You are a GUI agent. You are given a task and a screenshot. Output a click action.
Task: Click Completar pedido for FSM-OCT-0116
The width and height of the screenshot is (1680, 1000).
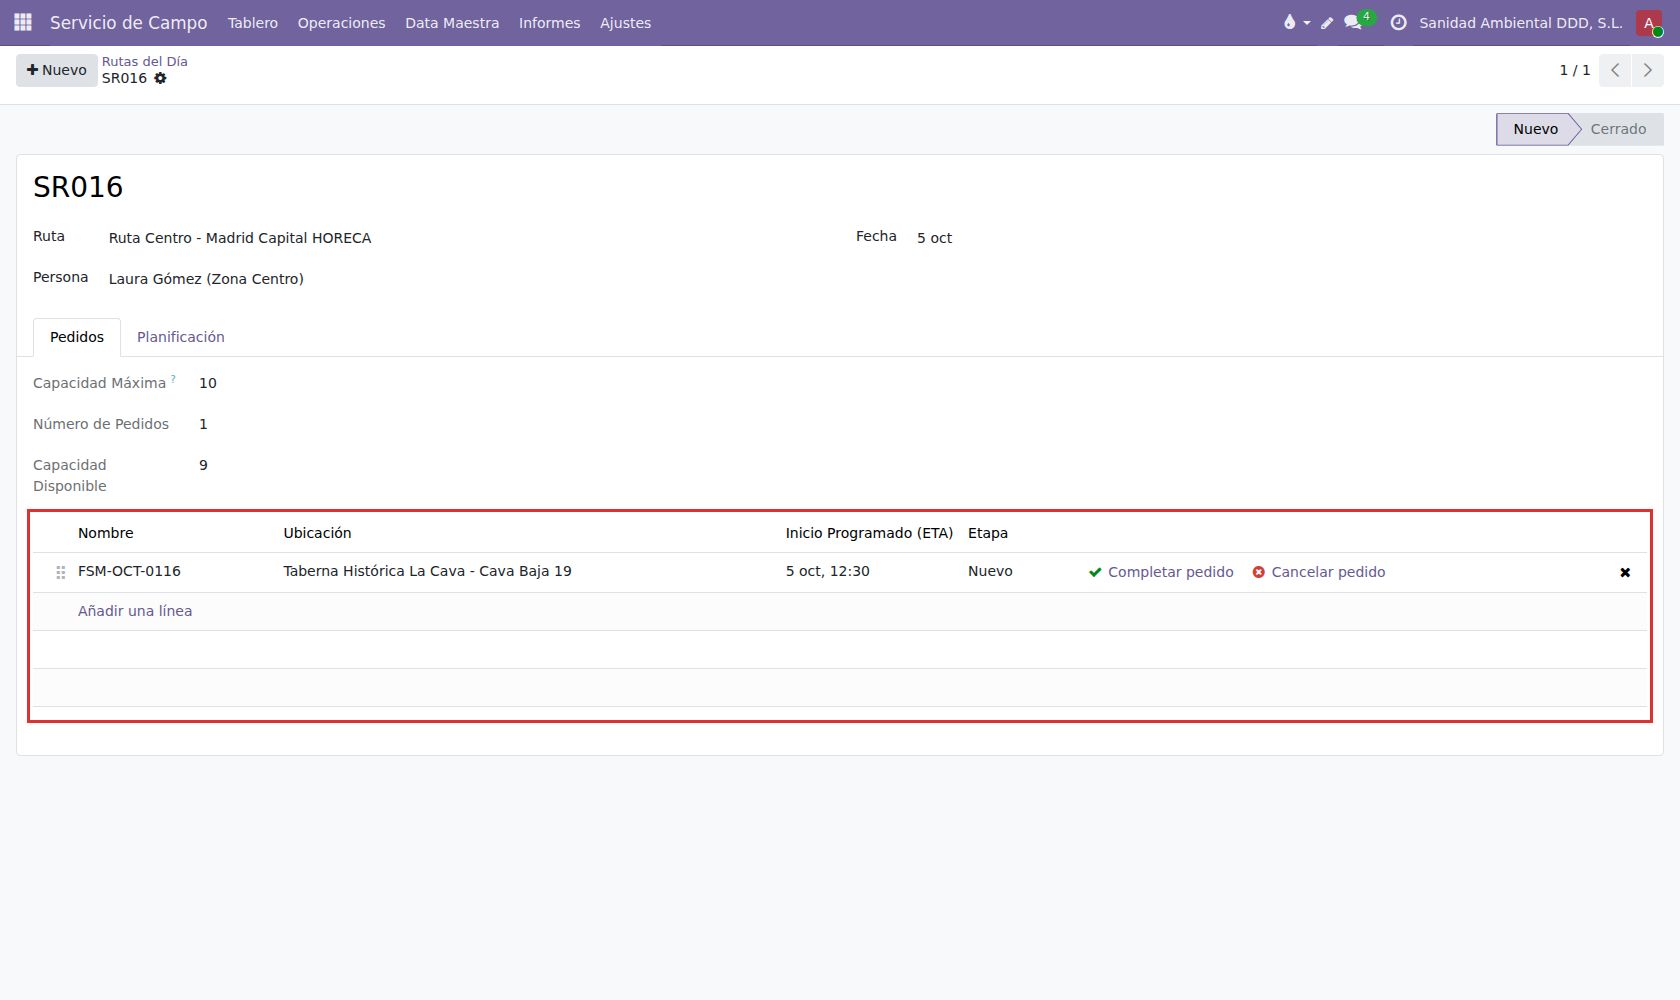(x=1161, y=572)
